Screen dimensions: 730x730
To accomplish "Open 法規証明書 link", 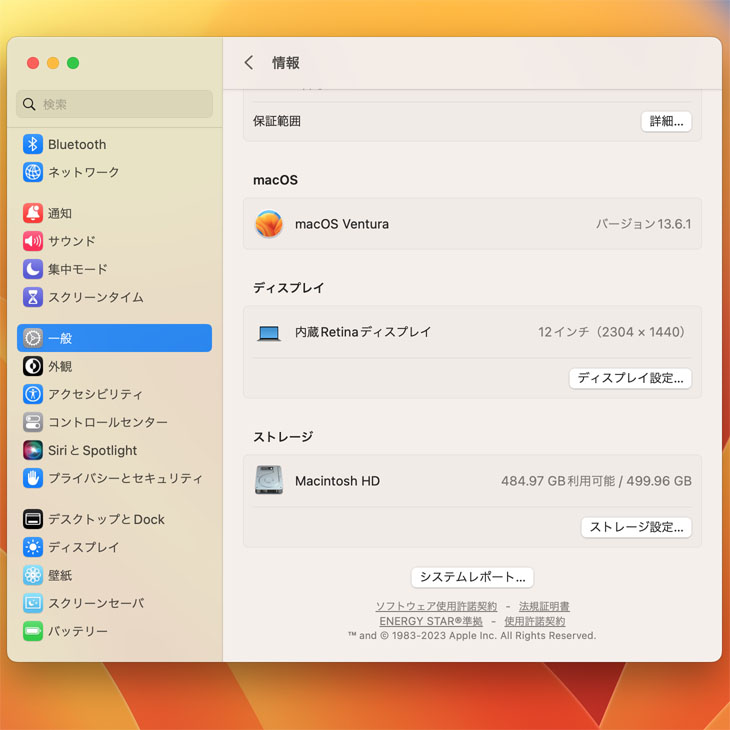I will pyautogui.click(x=544, y=606).
